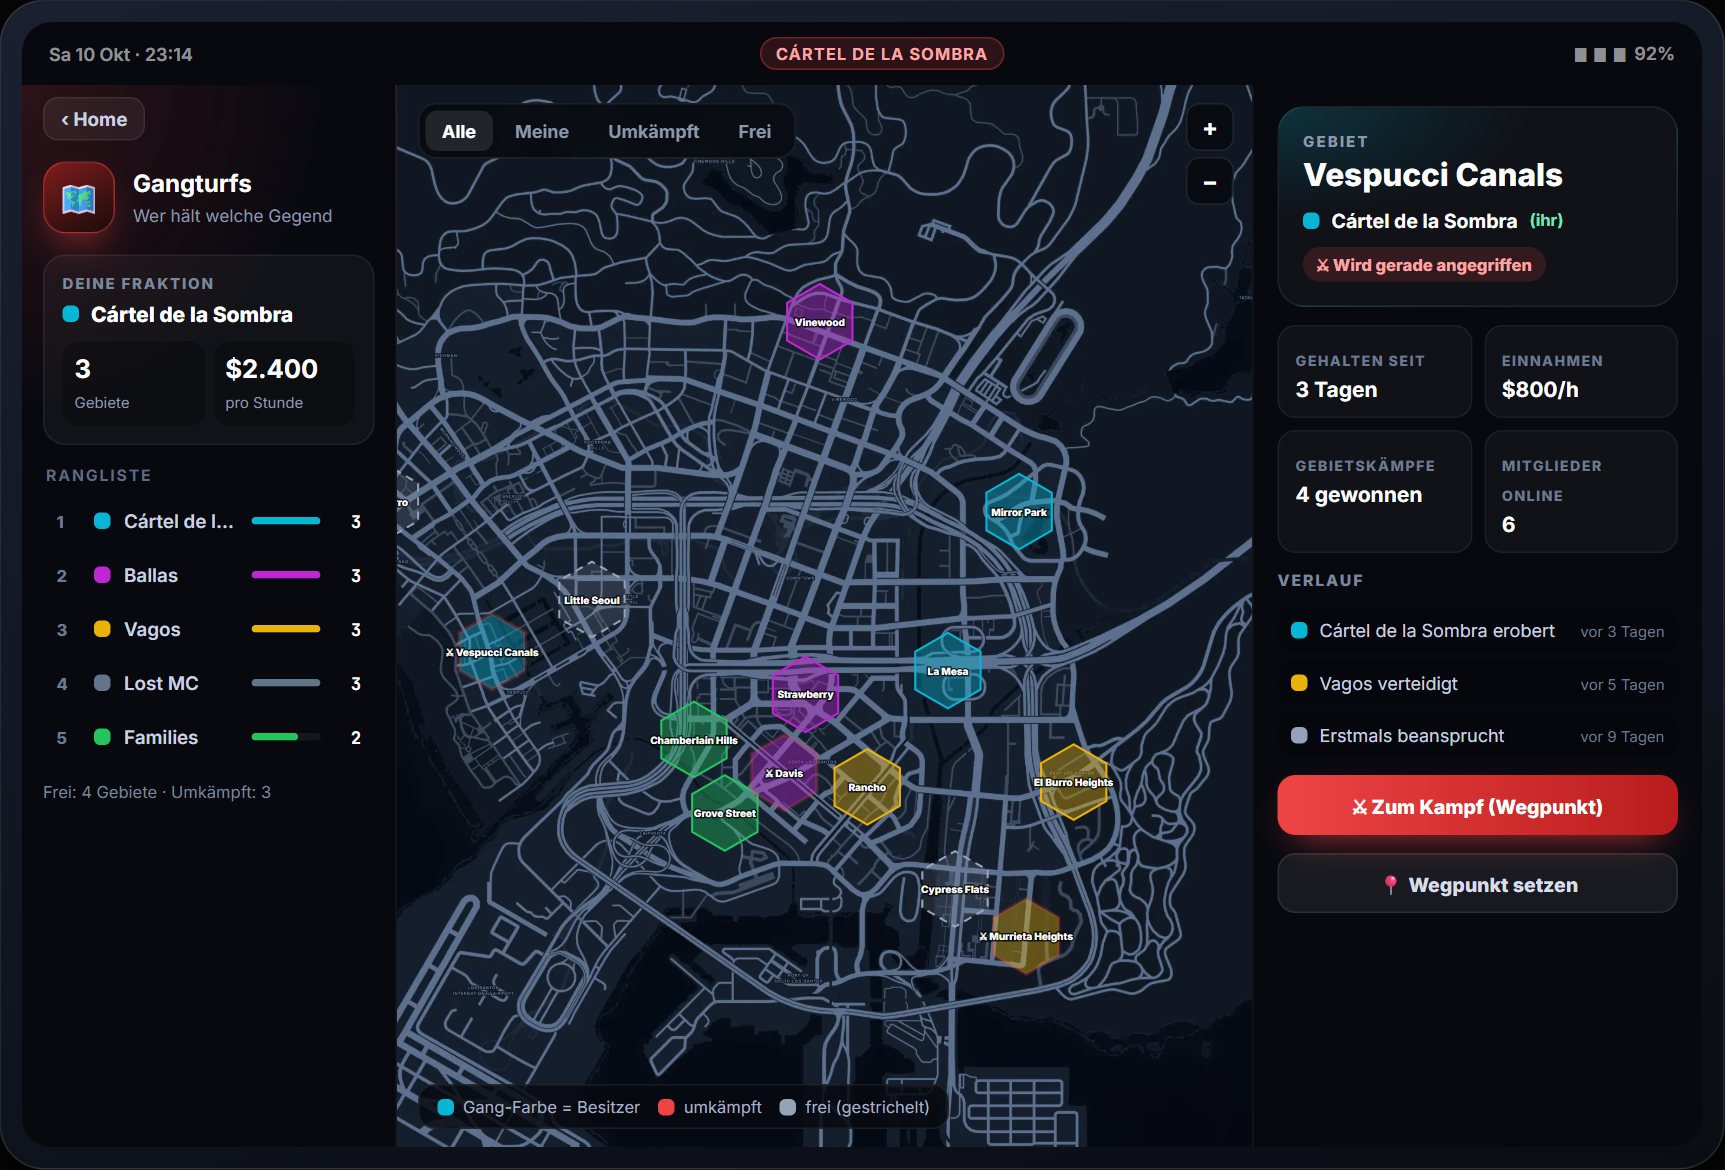This screenshot has height=1170, width=1725.
Task: Click the Cártel de la Sombra erobert entry
Action: click(x=1477, y=631)
